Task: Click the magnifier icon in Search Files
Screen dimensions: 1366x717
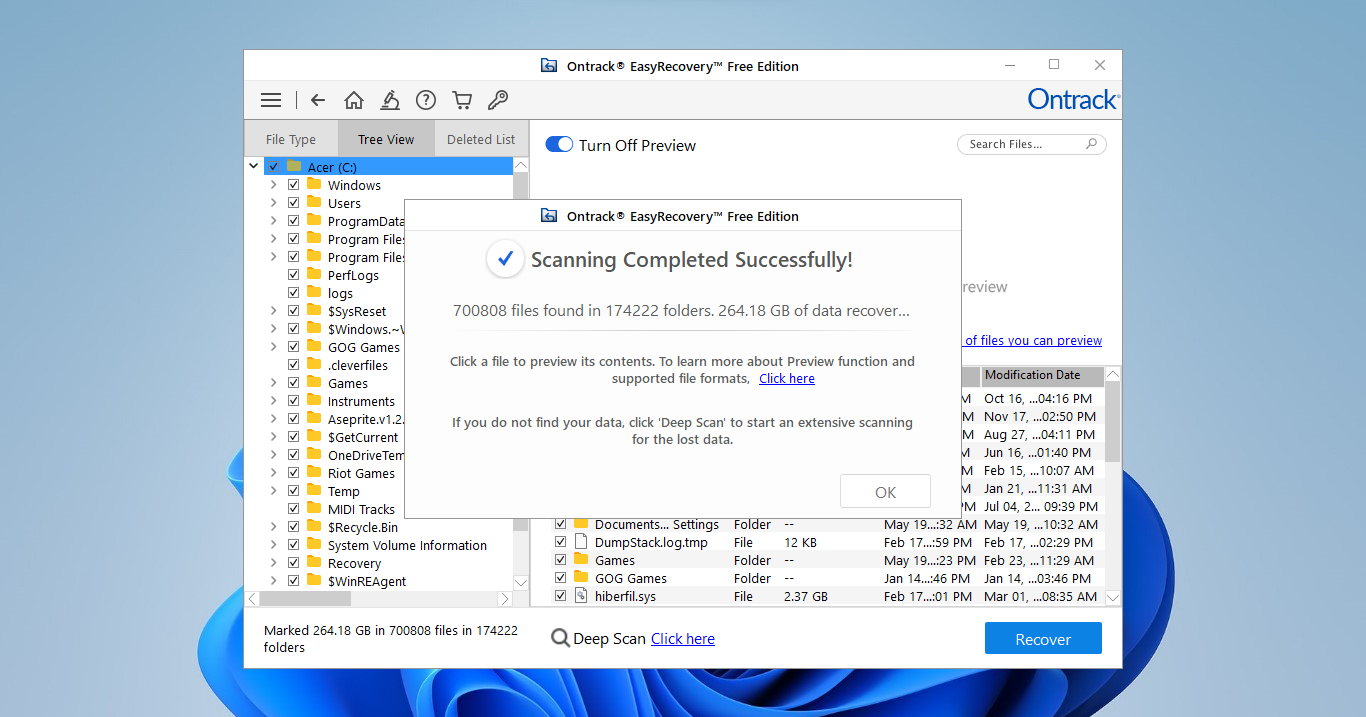Action: coord(1092,144)
